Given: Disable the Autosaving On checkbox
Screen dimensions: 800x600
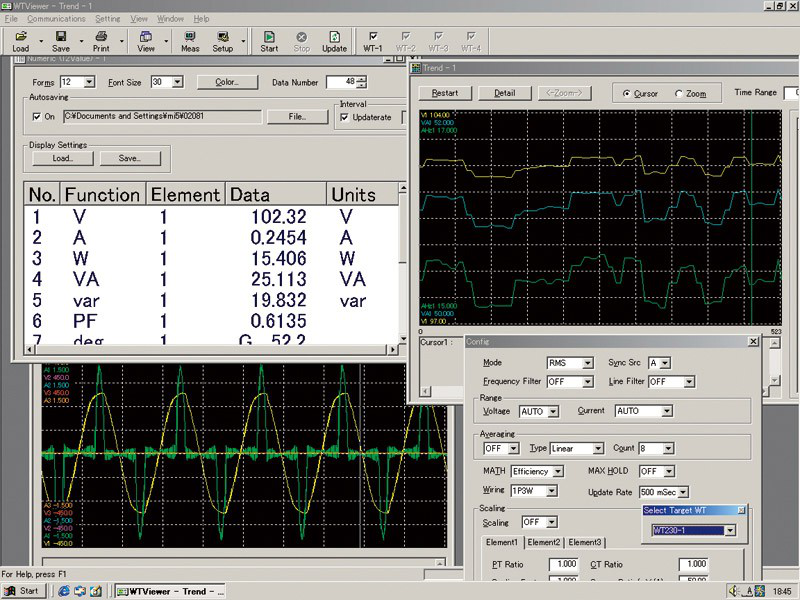Looking at the screenshot, I should (x=37, y=117).
